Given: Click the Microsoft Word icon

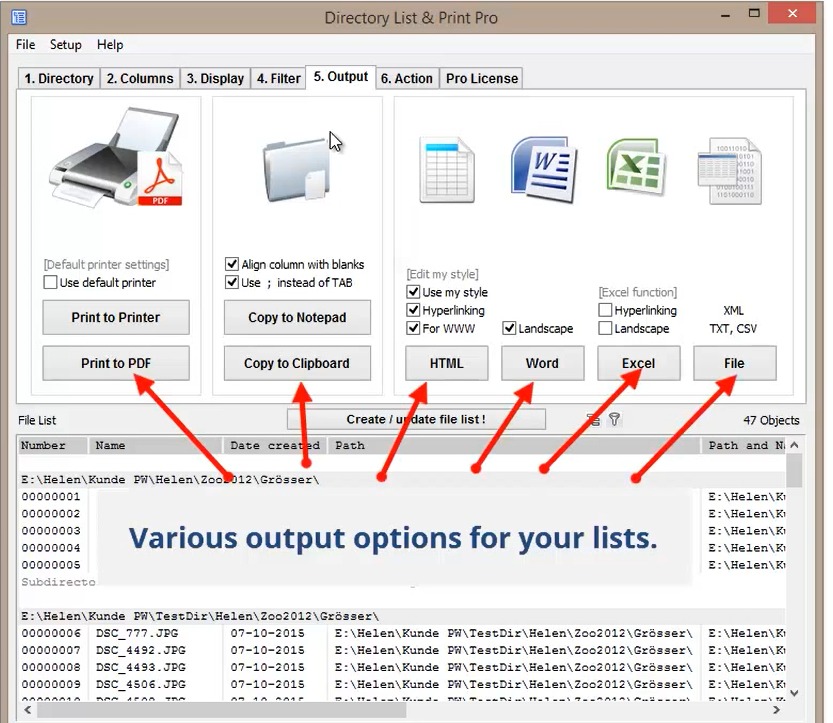Looking at the screenshot, I should [x=543, y=169].
